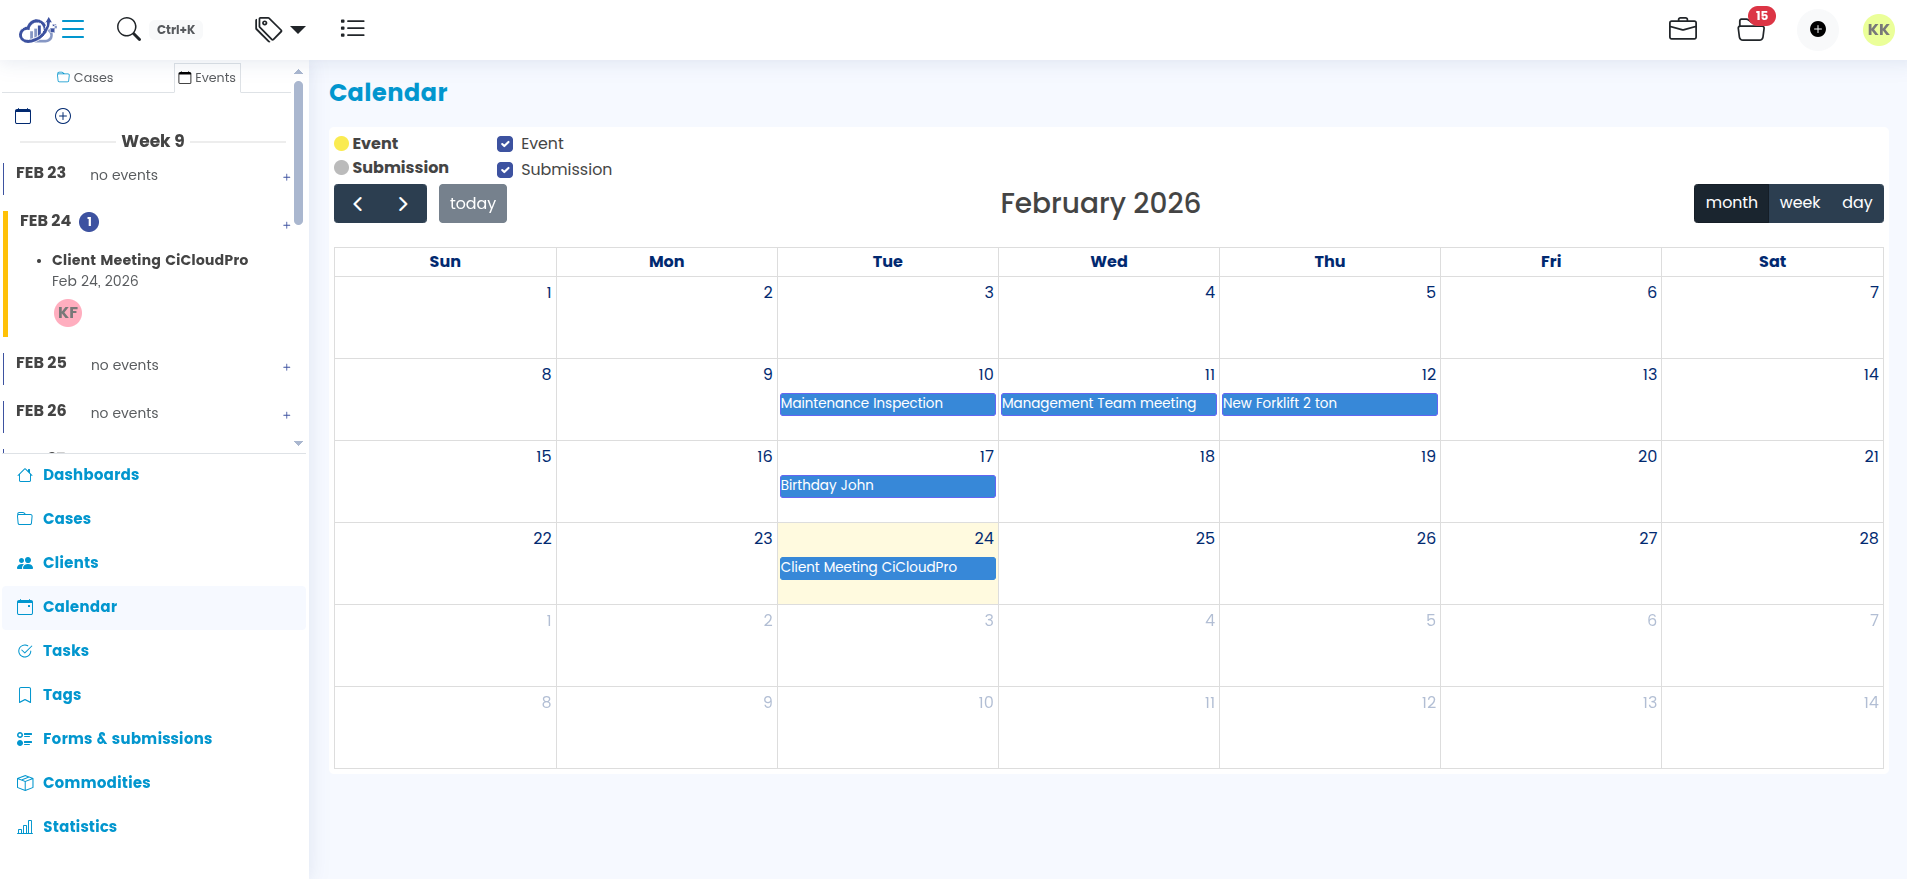1907x879 pixels.
Task: Open the KK user avatar
Action: [1878, 29]
